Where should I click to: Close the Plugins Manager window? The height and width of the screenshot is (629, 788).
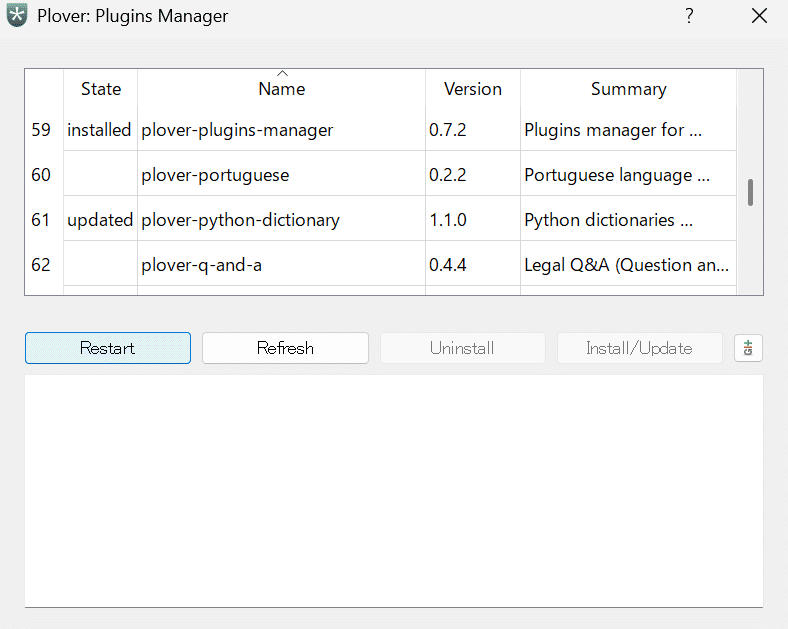click(758, 16)
